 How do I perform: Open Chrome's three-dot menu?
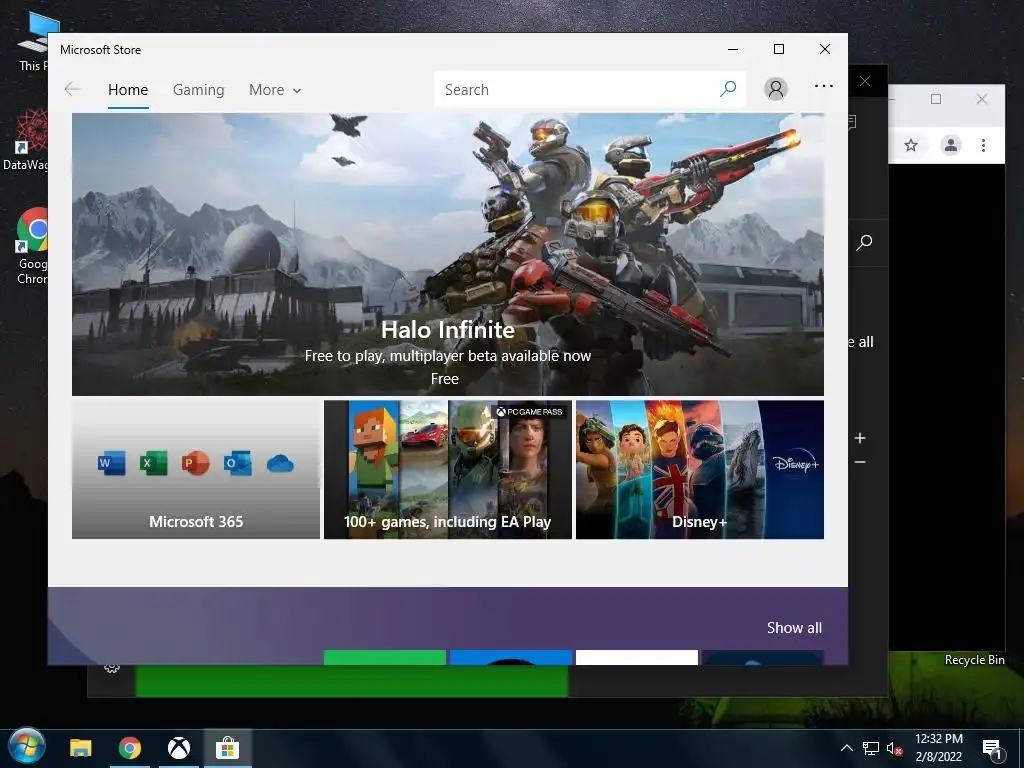(984, 145)
